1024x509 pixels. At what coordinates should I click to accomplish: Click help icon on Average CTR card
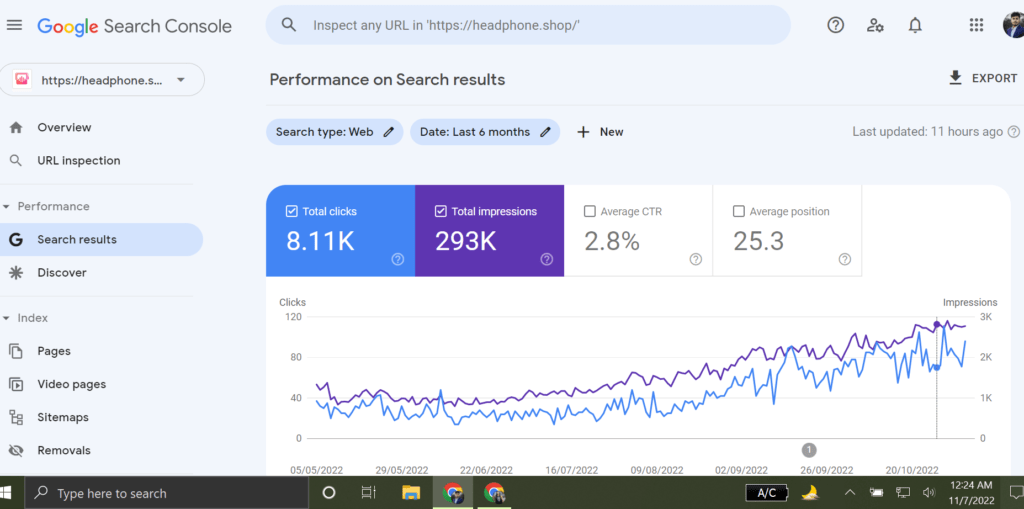696,259
